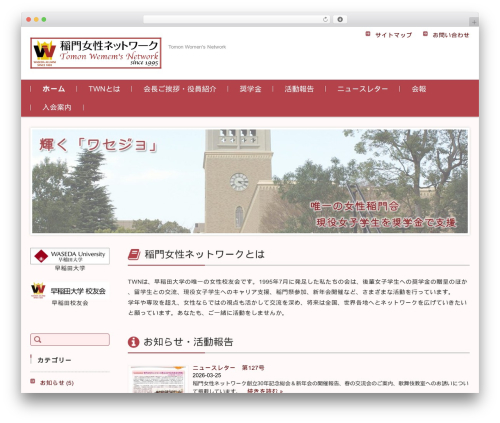Click the WASEDA University banner logo

[70, 256]
